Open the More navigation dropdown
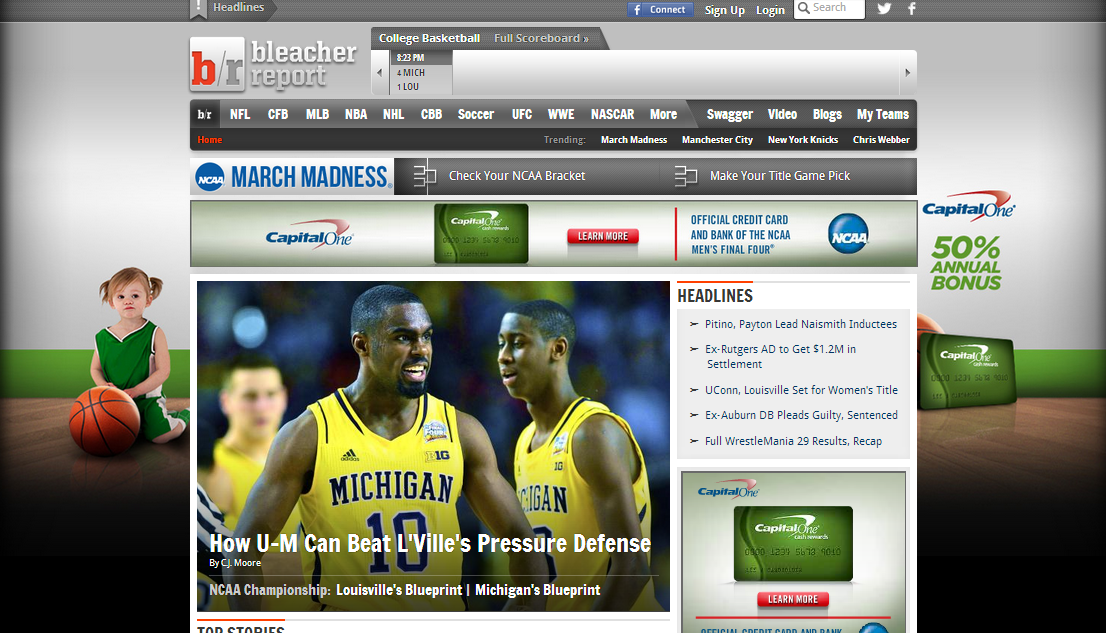This screenshot has height=633, width=1106. 663,114
